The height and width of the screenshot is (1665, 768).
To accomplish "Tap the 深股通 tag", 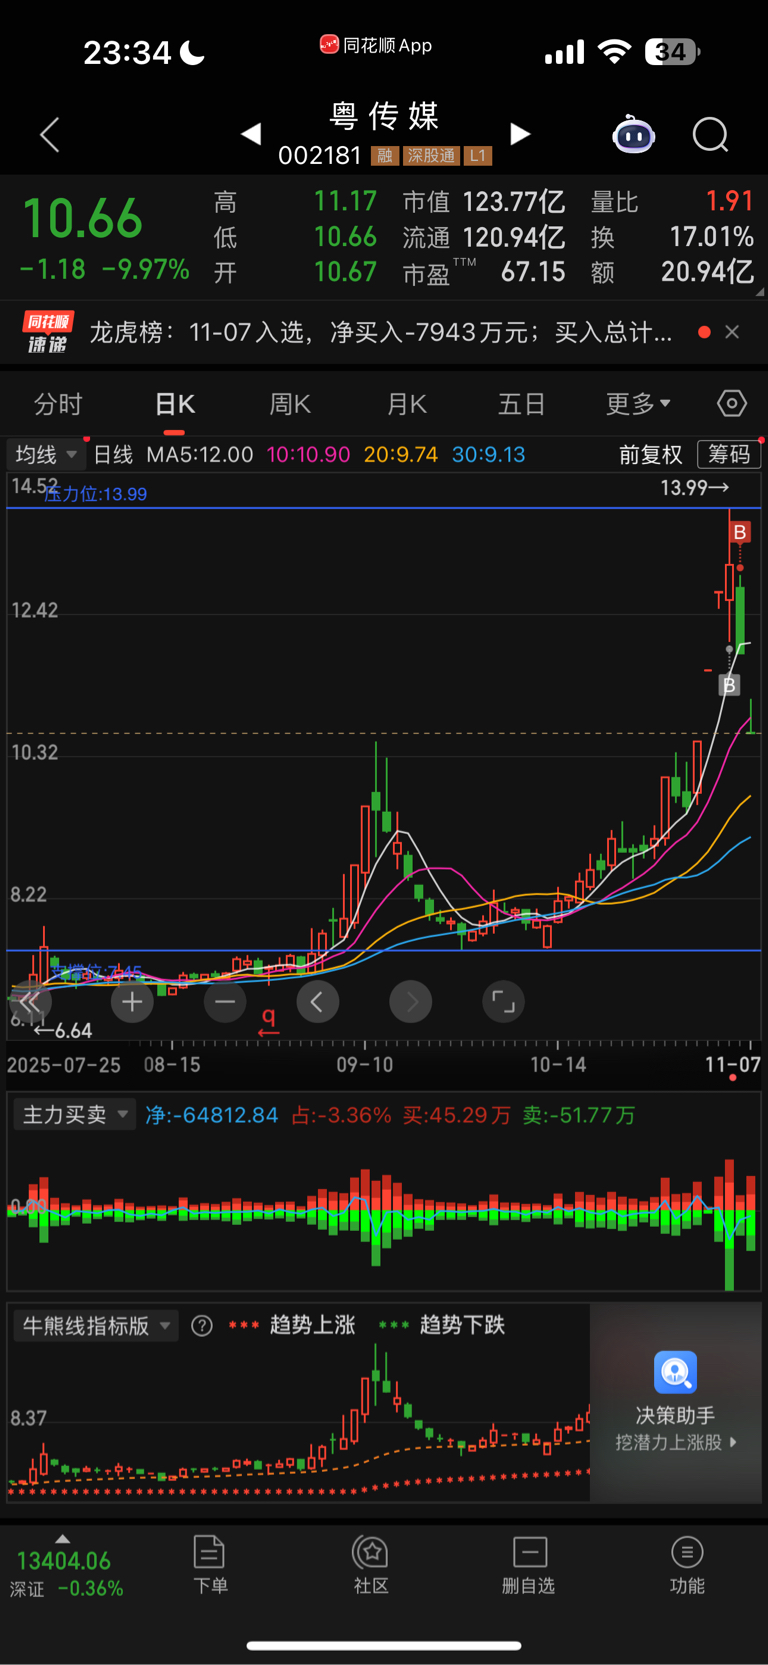I will [430, 156].
